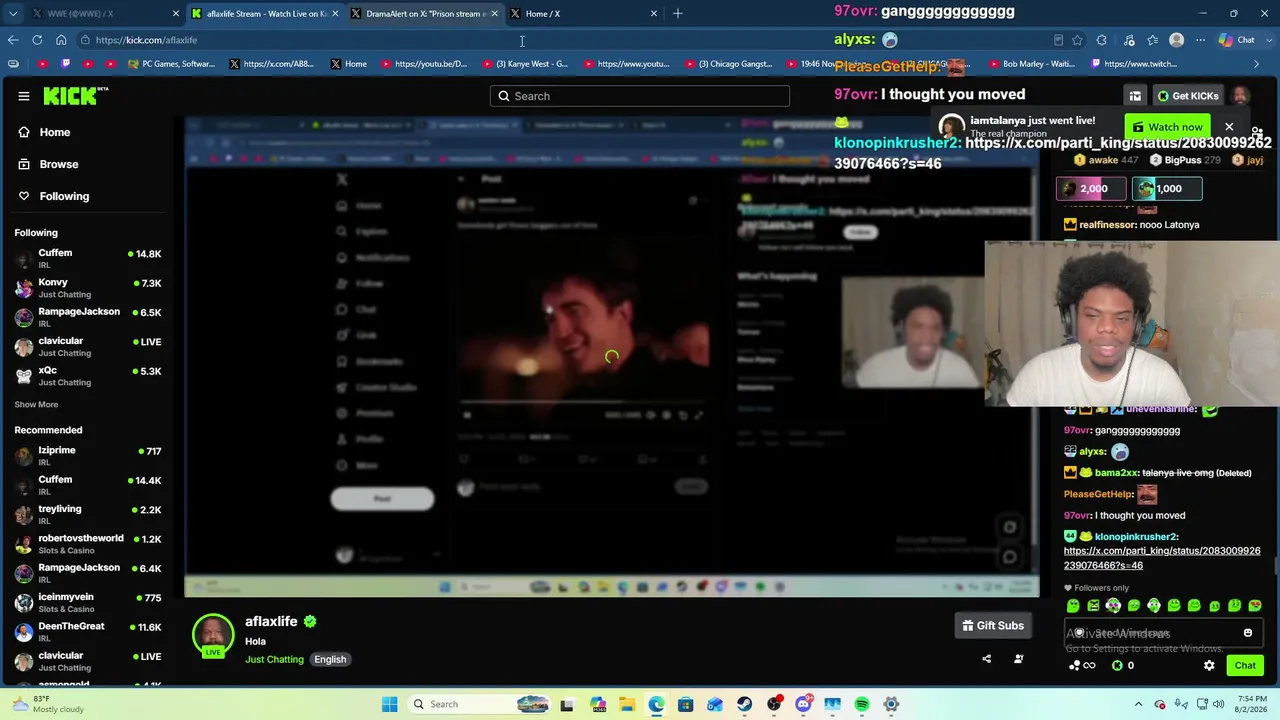Click the Get KICKs button

point(1188,96)
